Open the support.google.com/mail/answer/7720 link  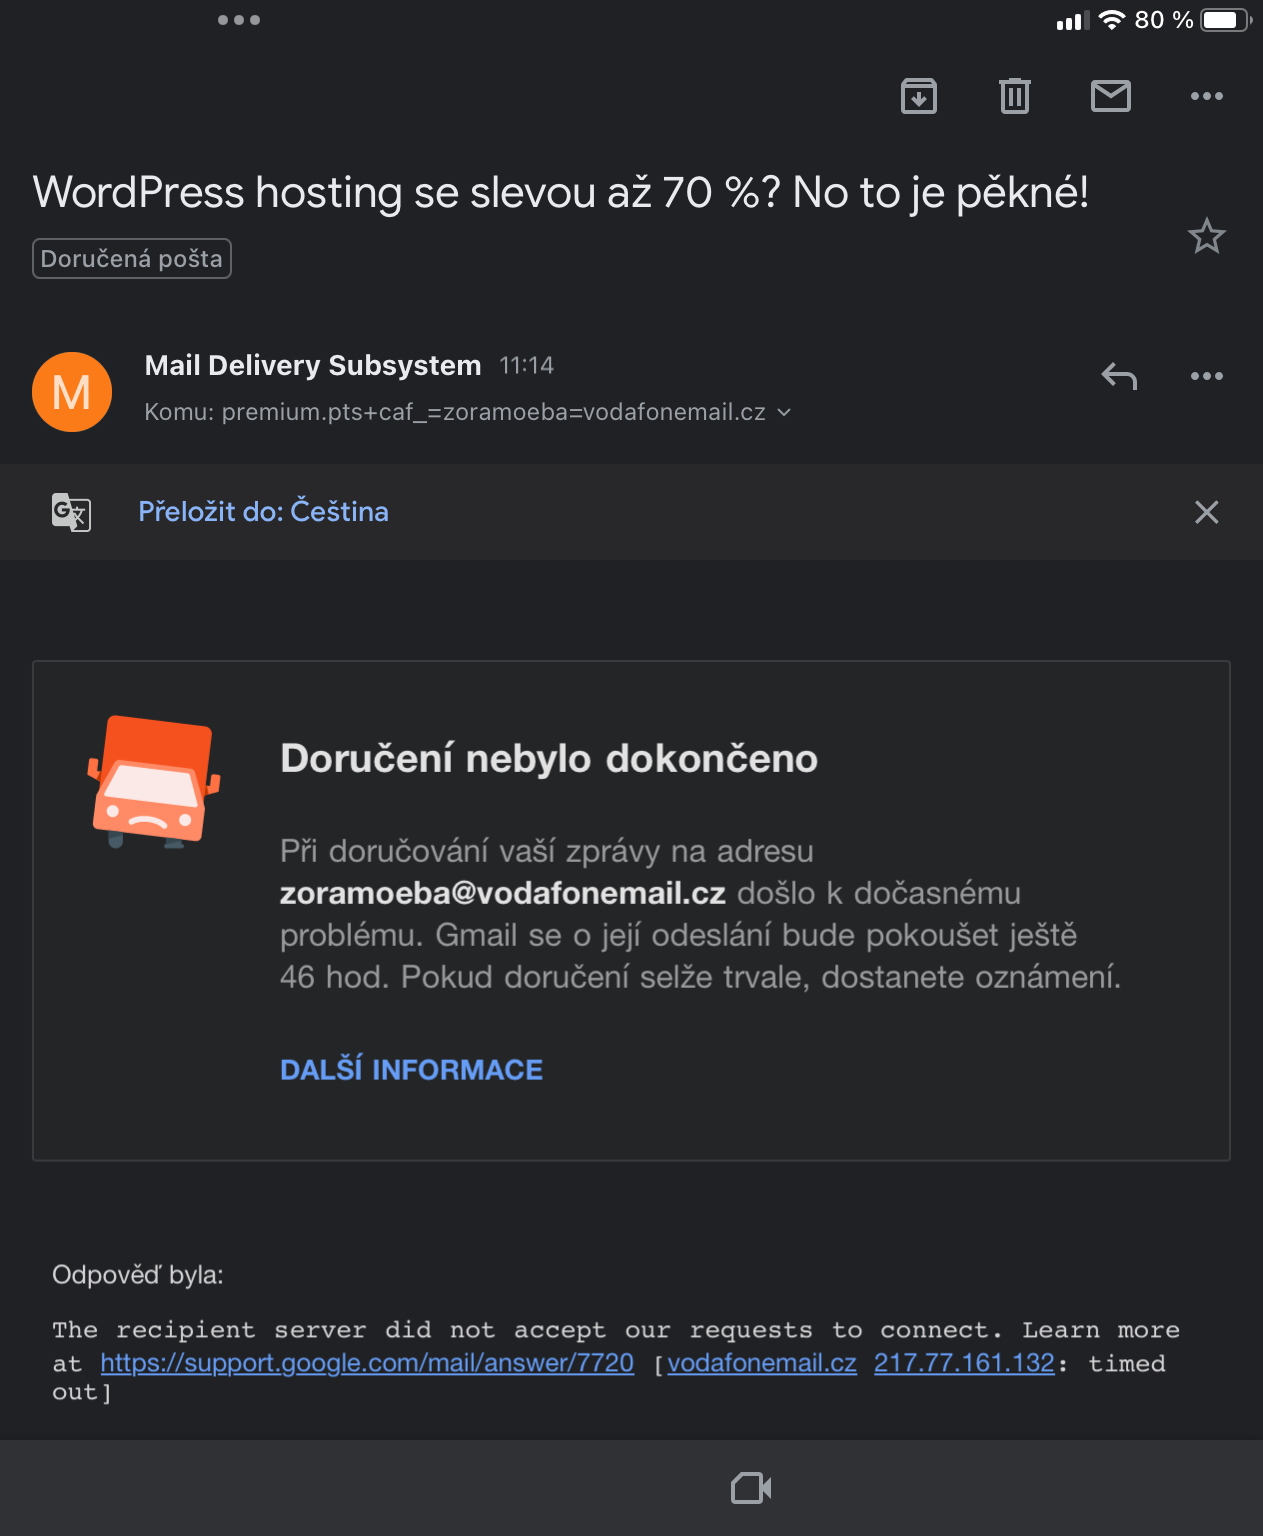pyautogui.click(x=367, y=1363)
